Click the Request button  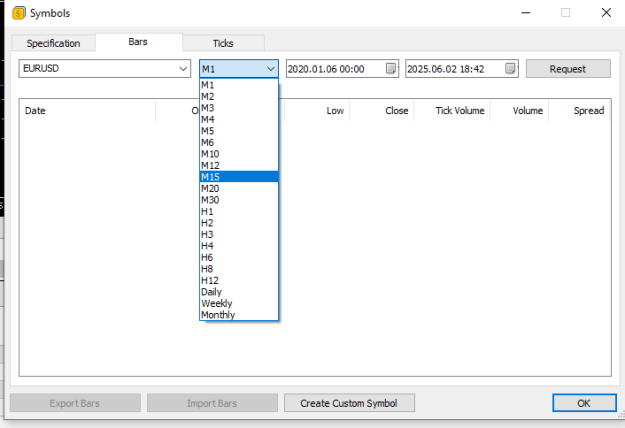(x=568, y=69)
